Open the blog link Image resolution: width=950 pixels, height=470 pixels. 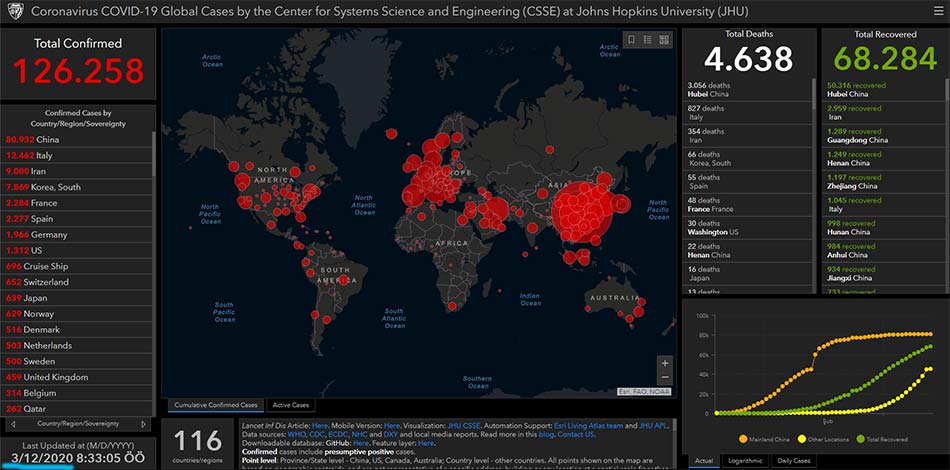546,434
